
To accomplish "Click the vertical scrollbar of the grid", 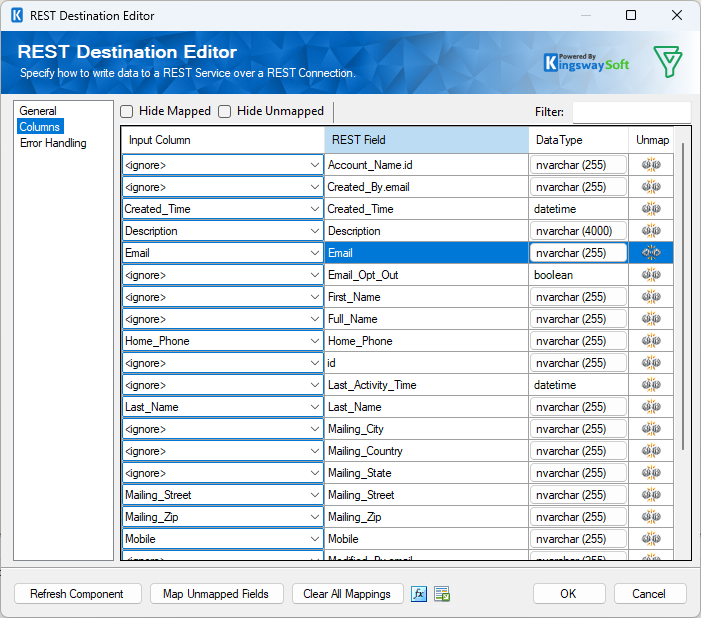I will pyautogui.click(x=683, y=296).
